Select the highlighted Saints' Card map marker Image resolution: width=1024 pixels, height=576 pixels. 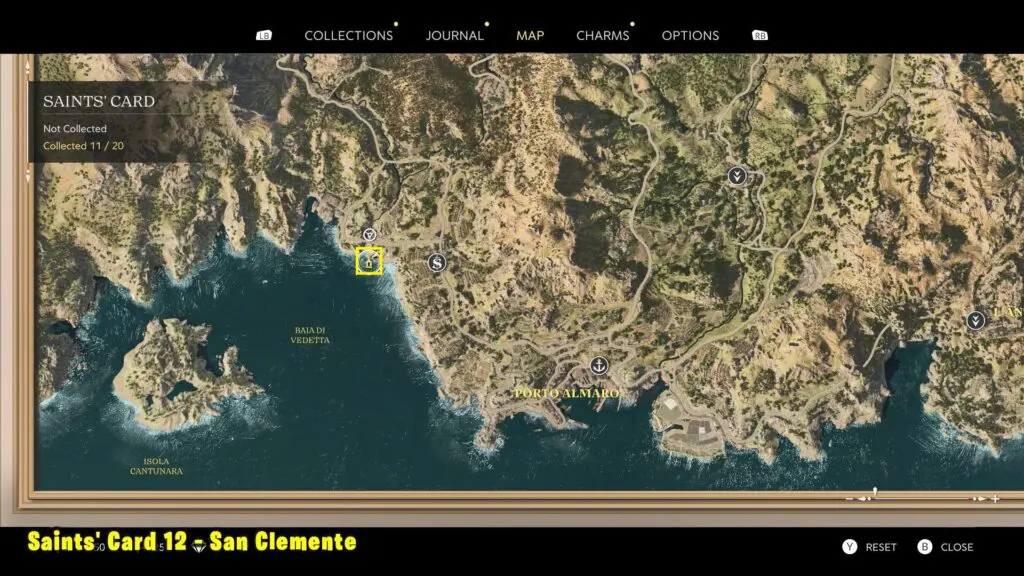(369, 261)
